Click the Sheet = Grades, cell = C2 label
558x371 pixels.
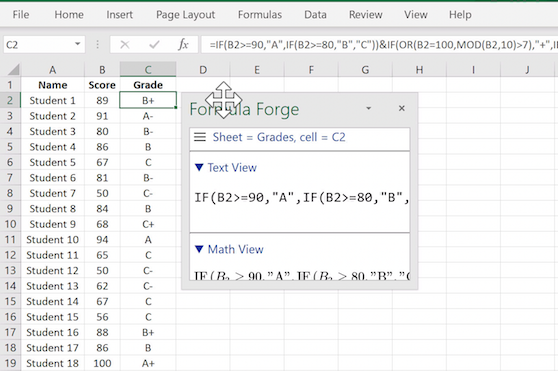point(279,137)
